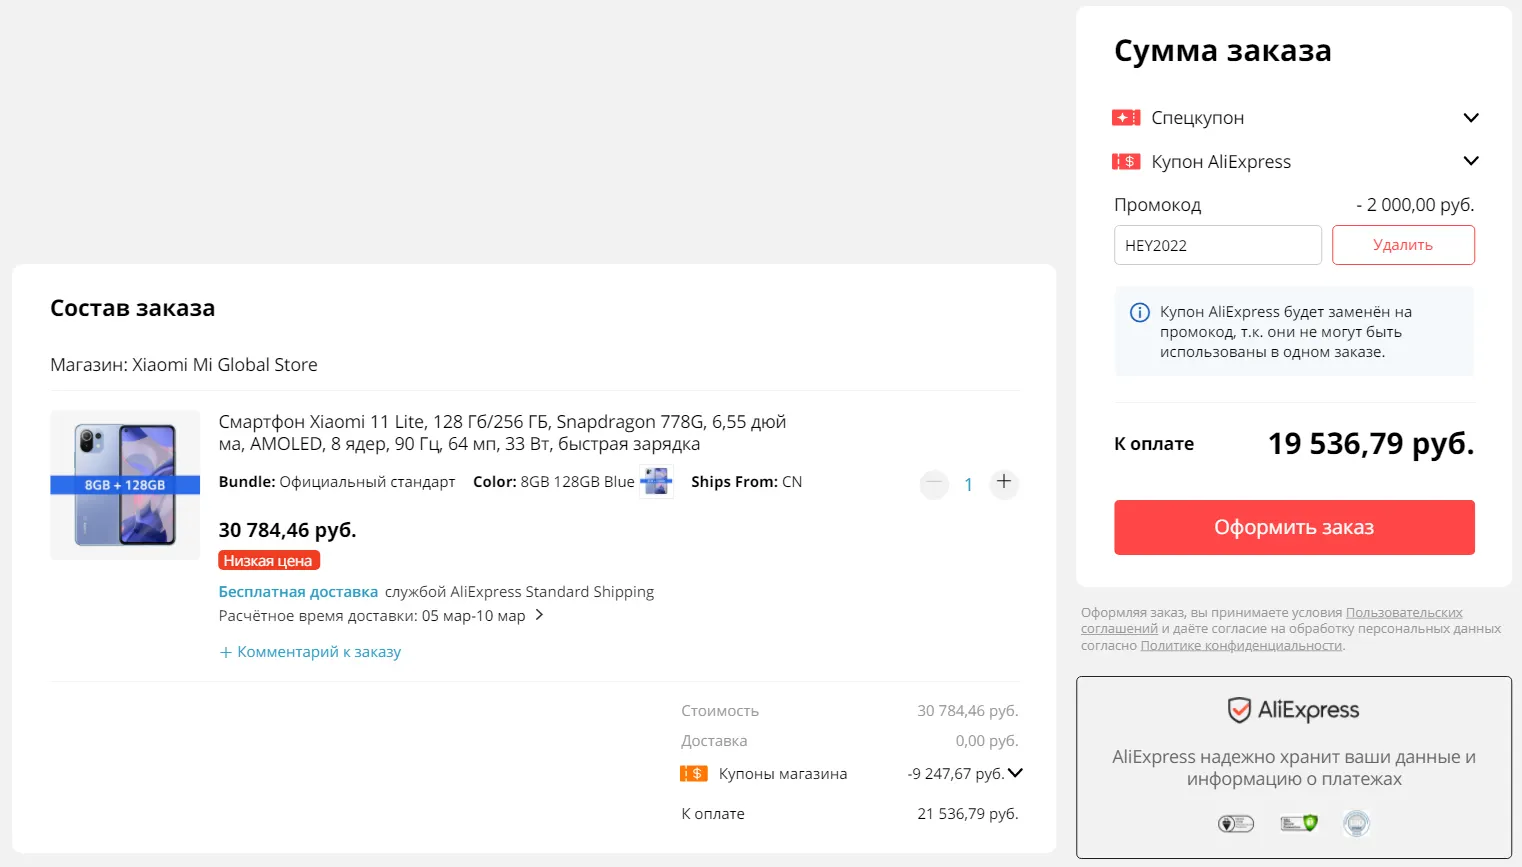
Task: Expand the Купон AliExpress dropdown
Action: pyautogui.click(x=1470, y=161)
